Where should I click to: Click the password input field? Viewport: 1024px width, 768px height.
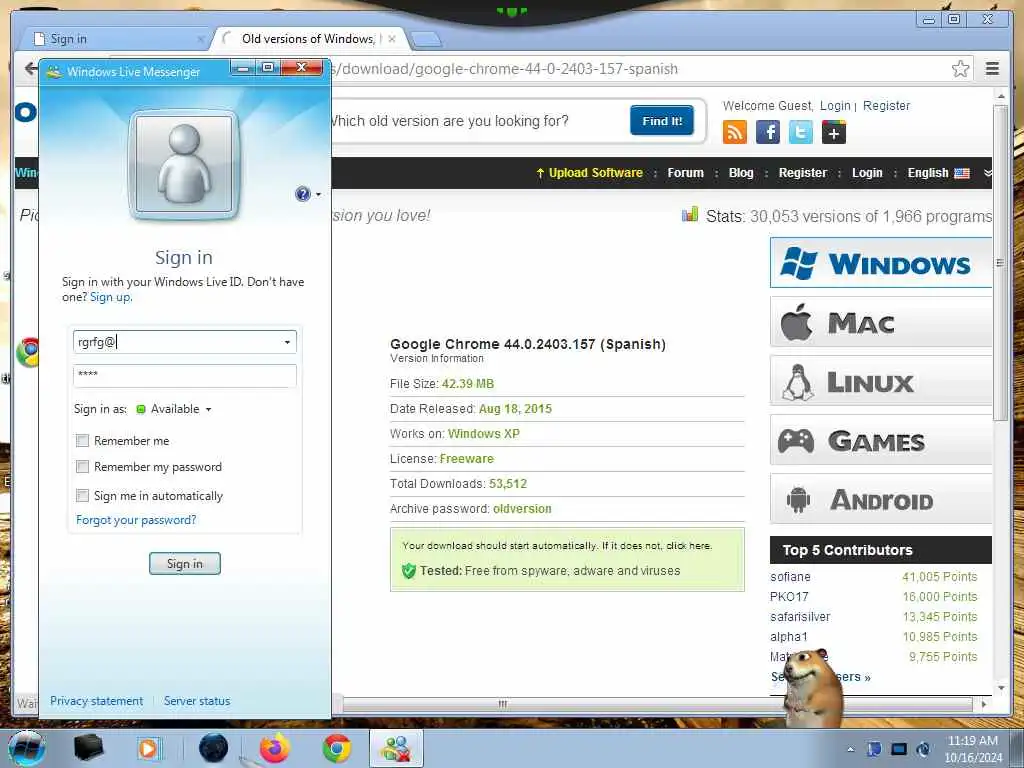click(185, 375)
